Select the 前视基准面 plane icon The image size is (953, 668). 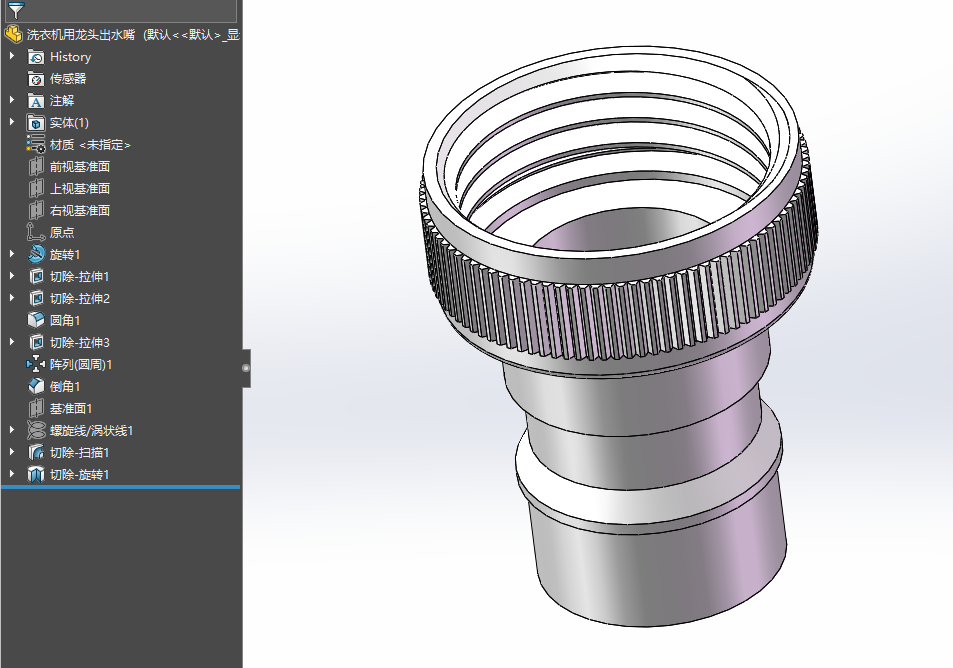coord(36,167)
